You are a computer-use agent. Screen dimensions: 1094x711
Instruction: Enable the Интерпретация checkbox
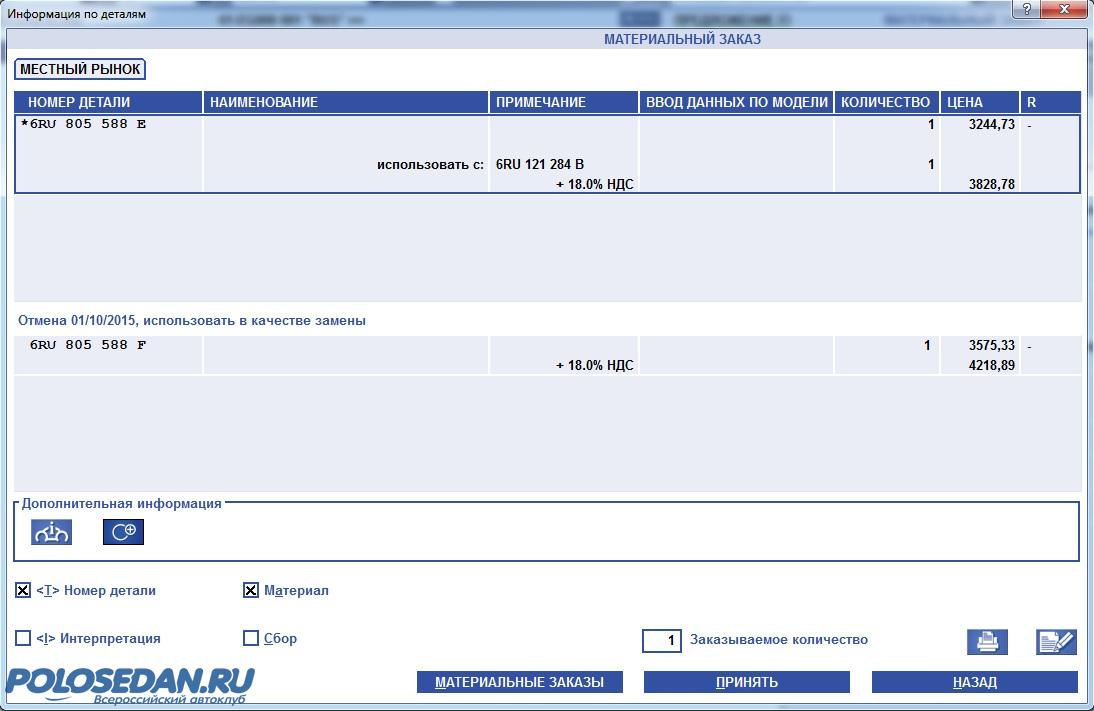tap(23, 638)
